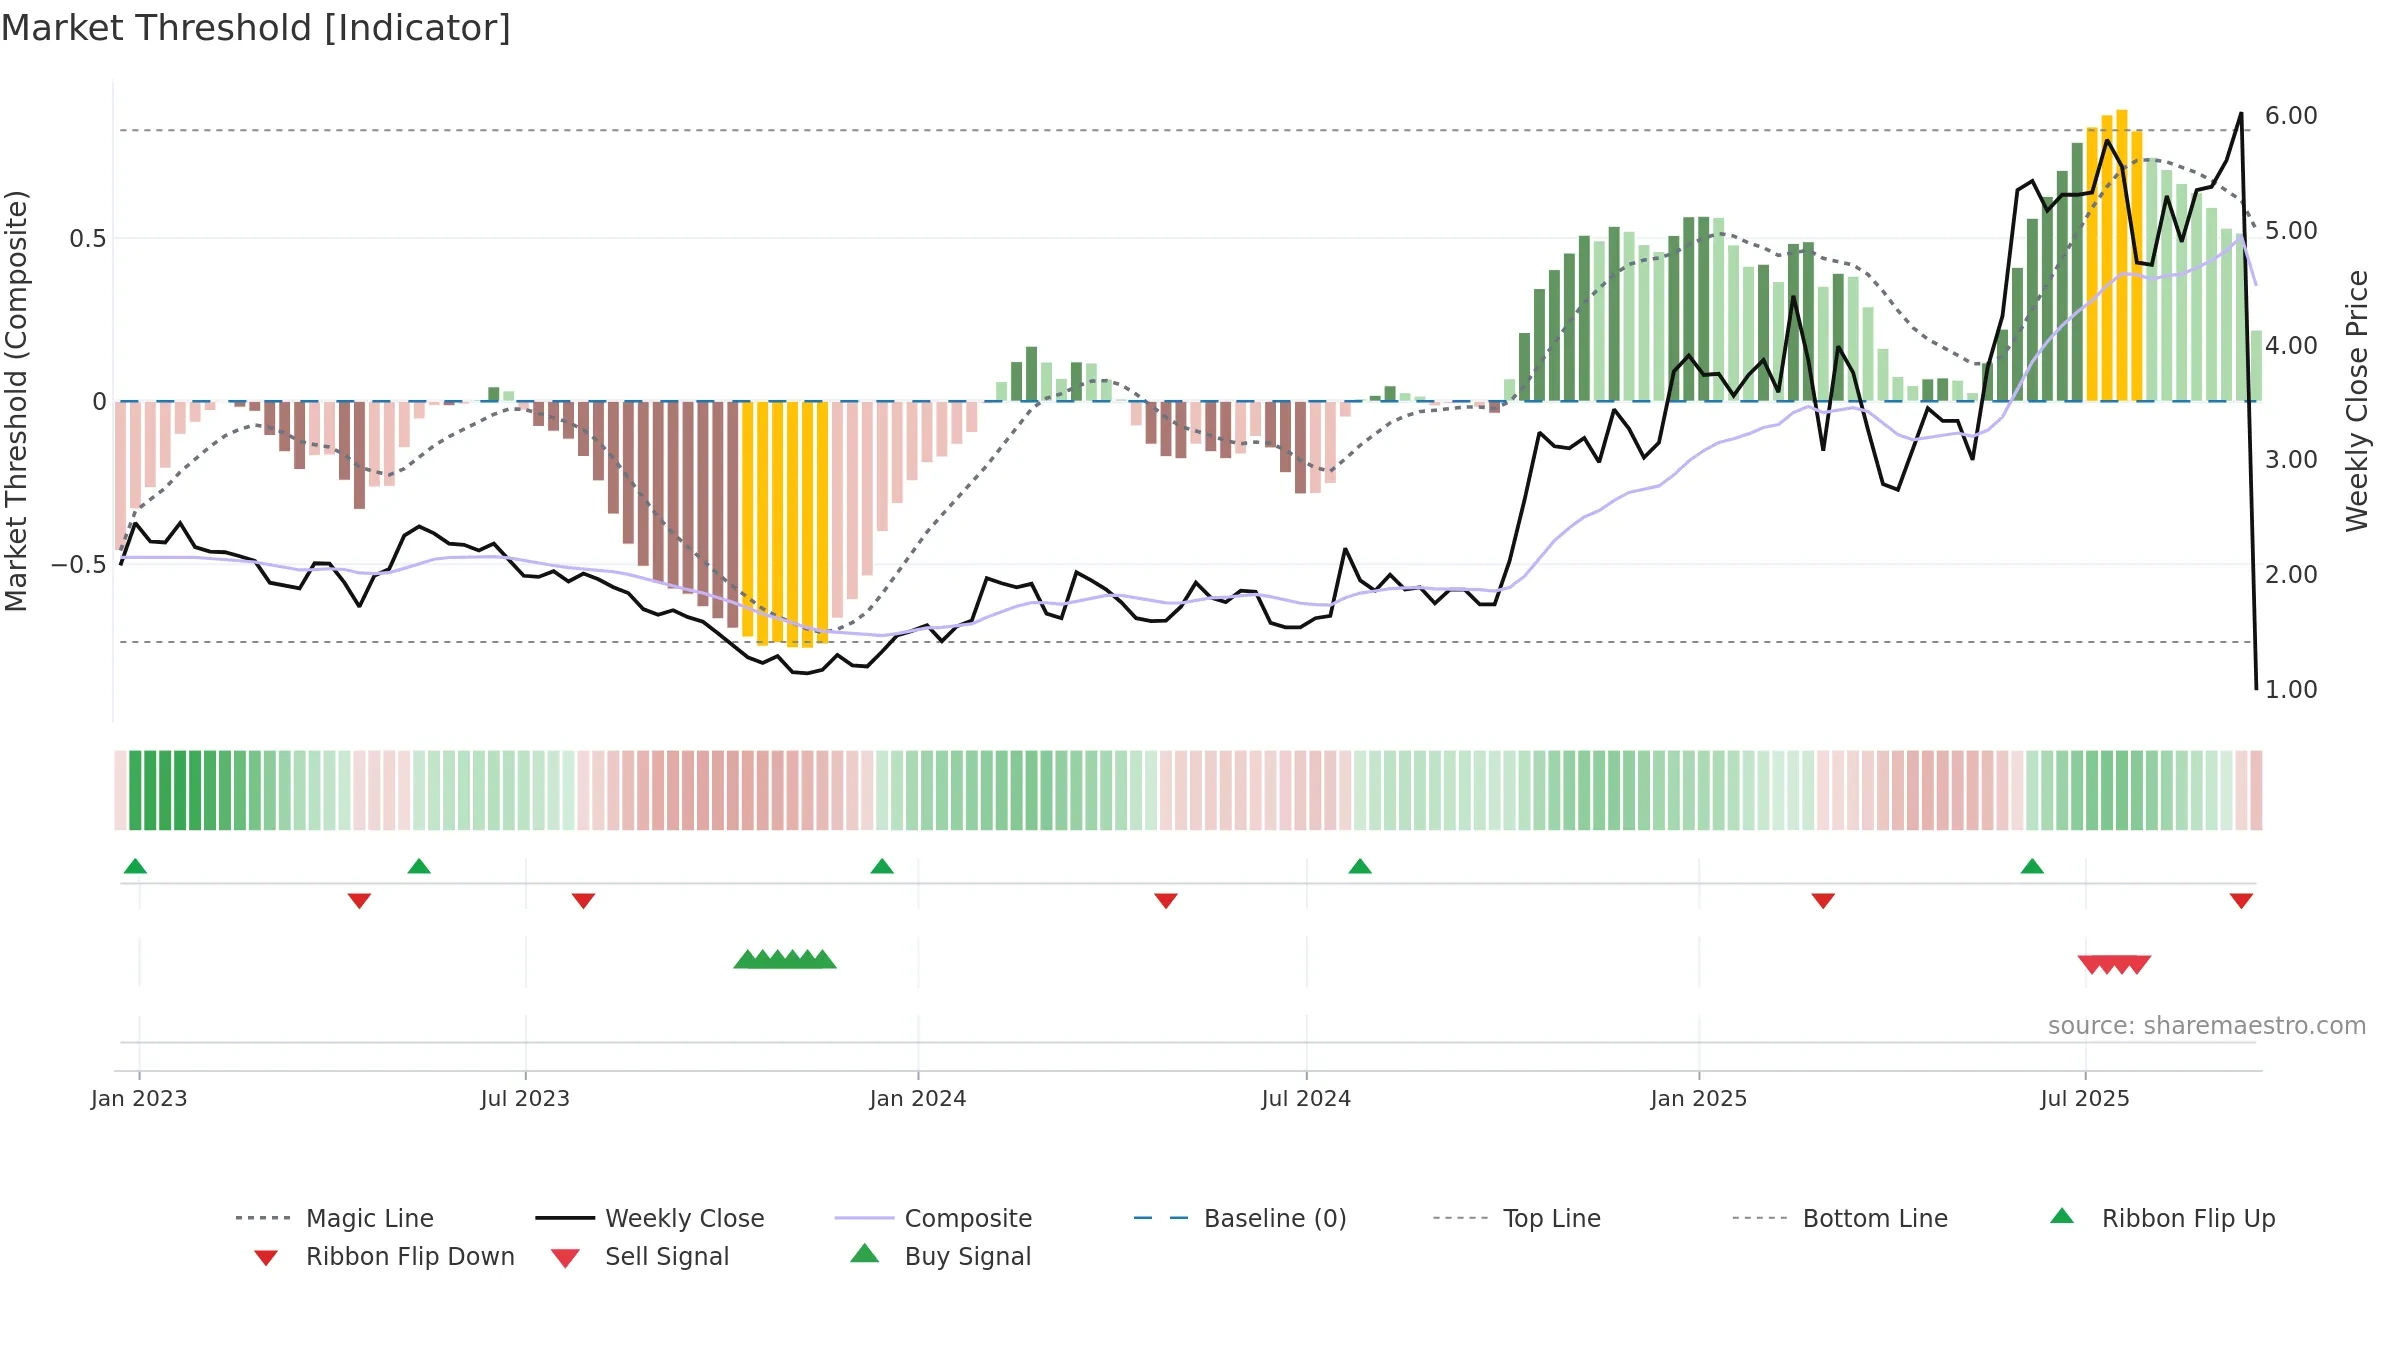This screenshot has height=1350, width=2400.
Task: Click the Jul 2024 x-axis label
Action: pos(1306,1099)
